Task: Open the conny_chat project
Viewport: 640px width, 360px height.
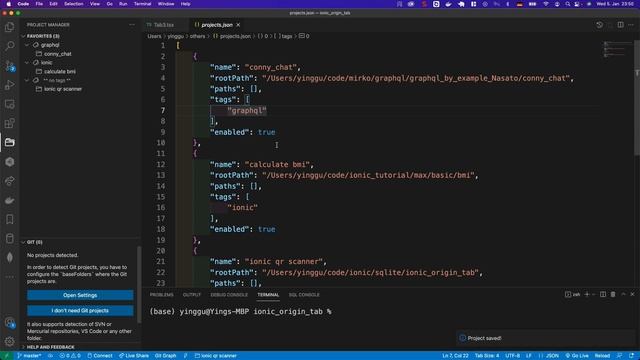Action: tap(58, 54)
